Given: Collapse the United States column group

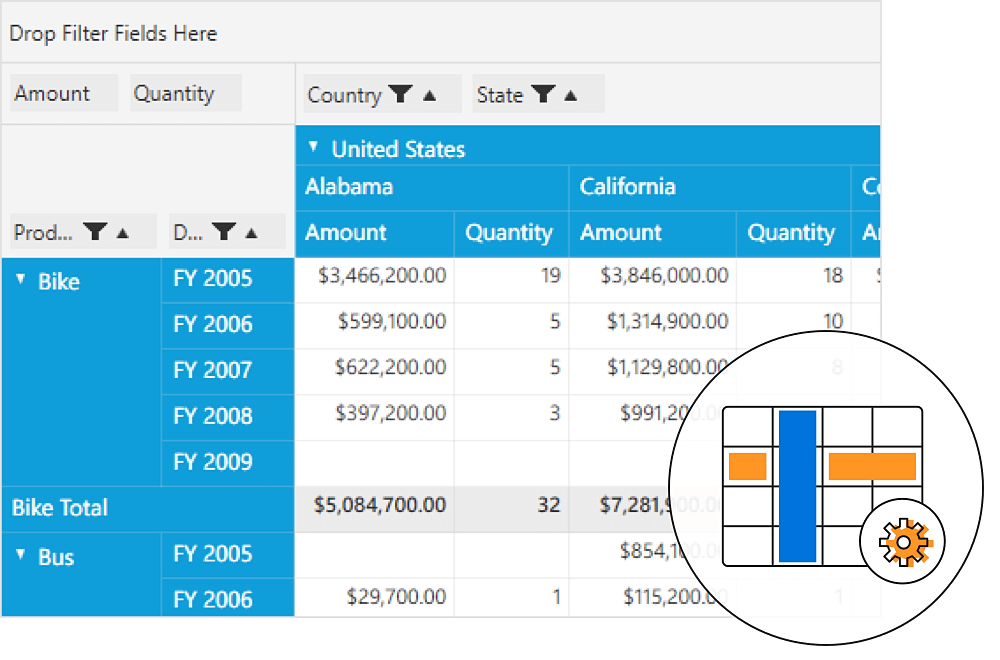Looking at the screenshot, I should click(x=313, y=147).
